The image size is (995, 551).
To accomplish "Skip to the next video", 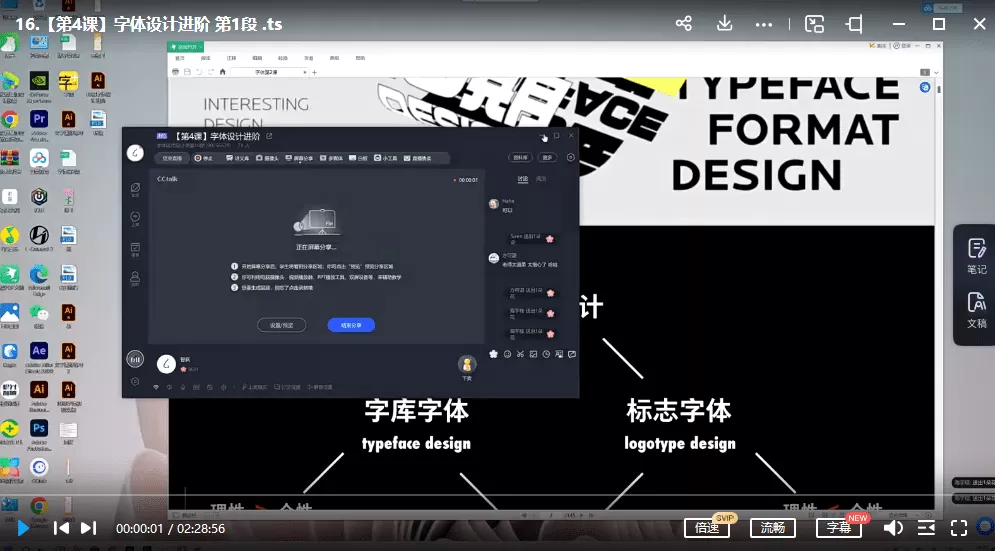I will click(x=88, y=528).
